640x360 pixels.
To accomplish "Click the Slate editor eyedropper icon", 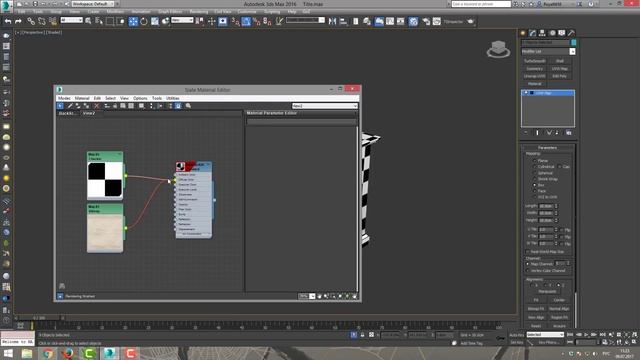I will click(x=70, y=106).
